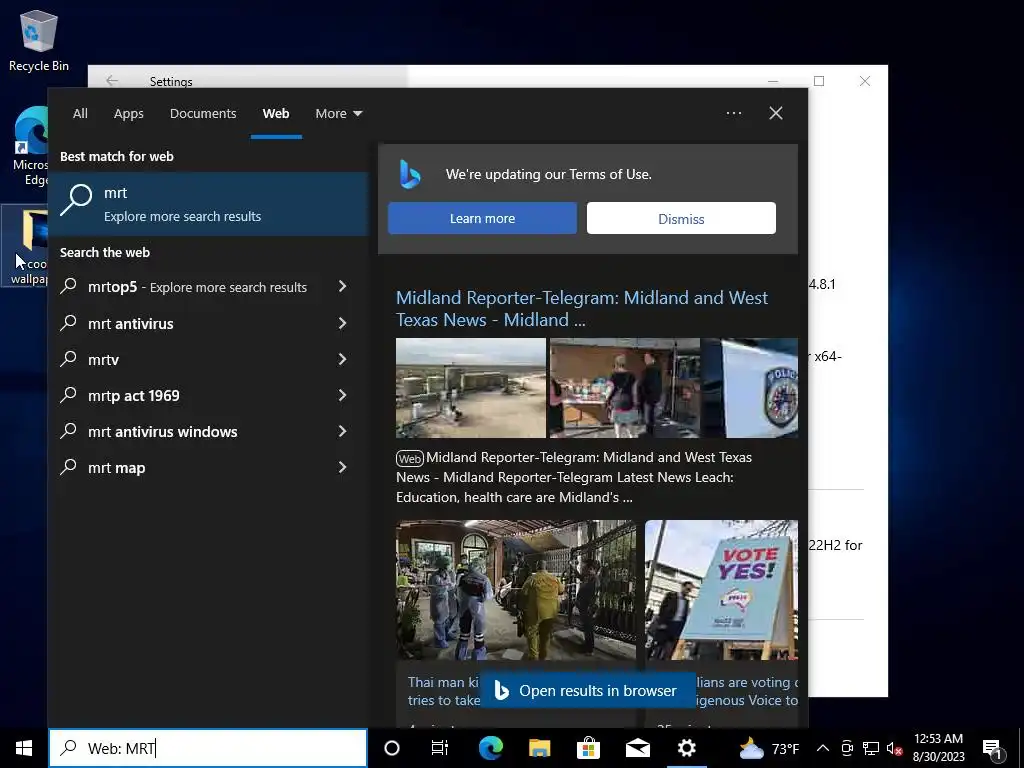
Task: Expand the mrt antivirus suggestion arrow
Action: click(x=342, y=323)
